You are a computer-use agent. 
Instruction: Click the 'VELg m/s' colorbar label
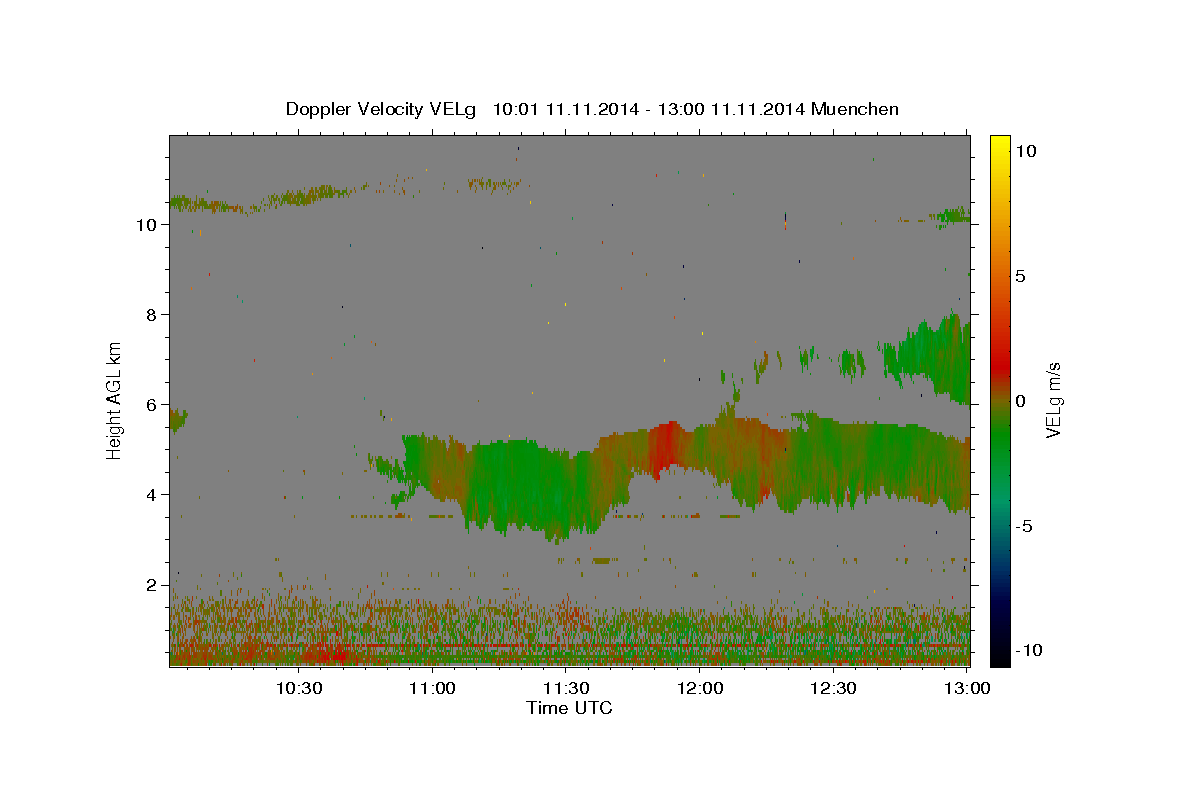(1053, 400)
